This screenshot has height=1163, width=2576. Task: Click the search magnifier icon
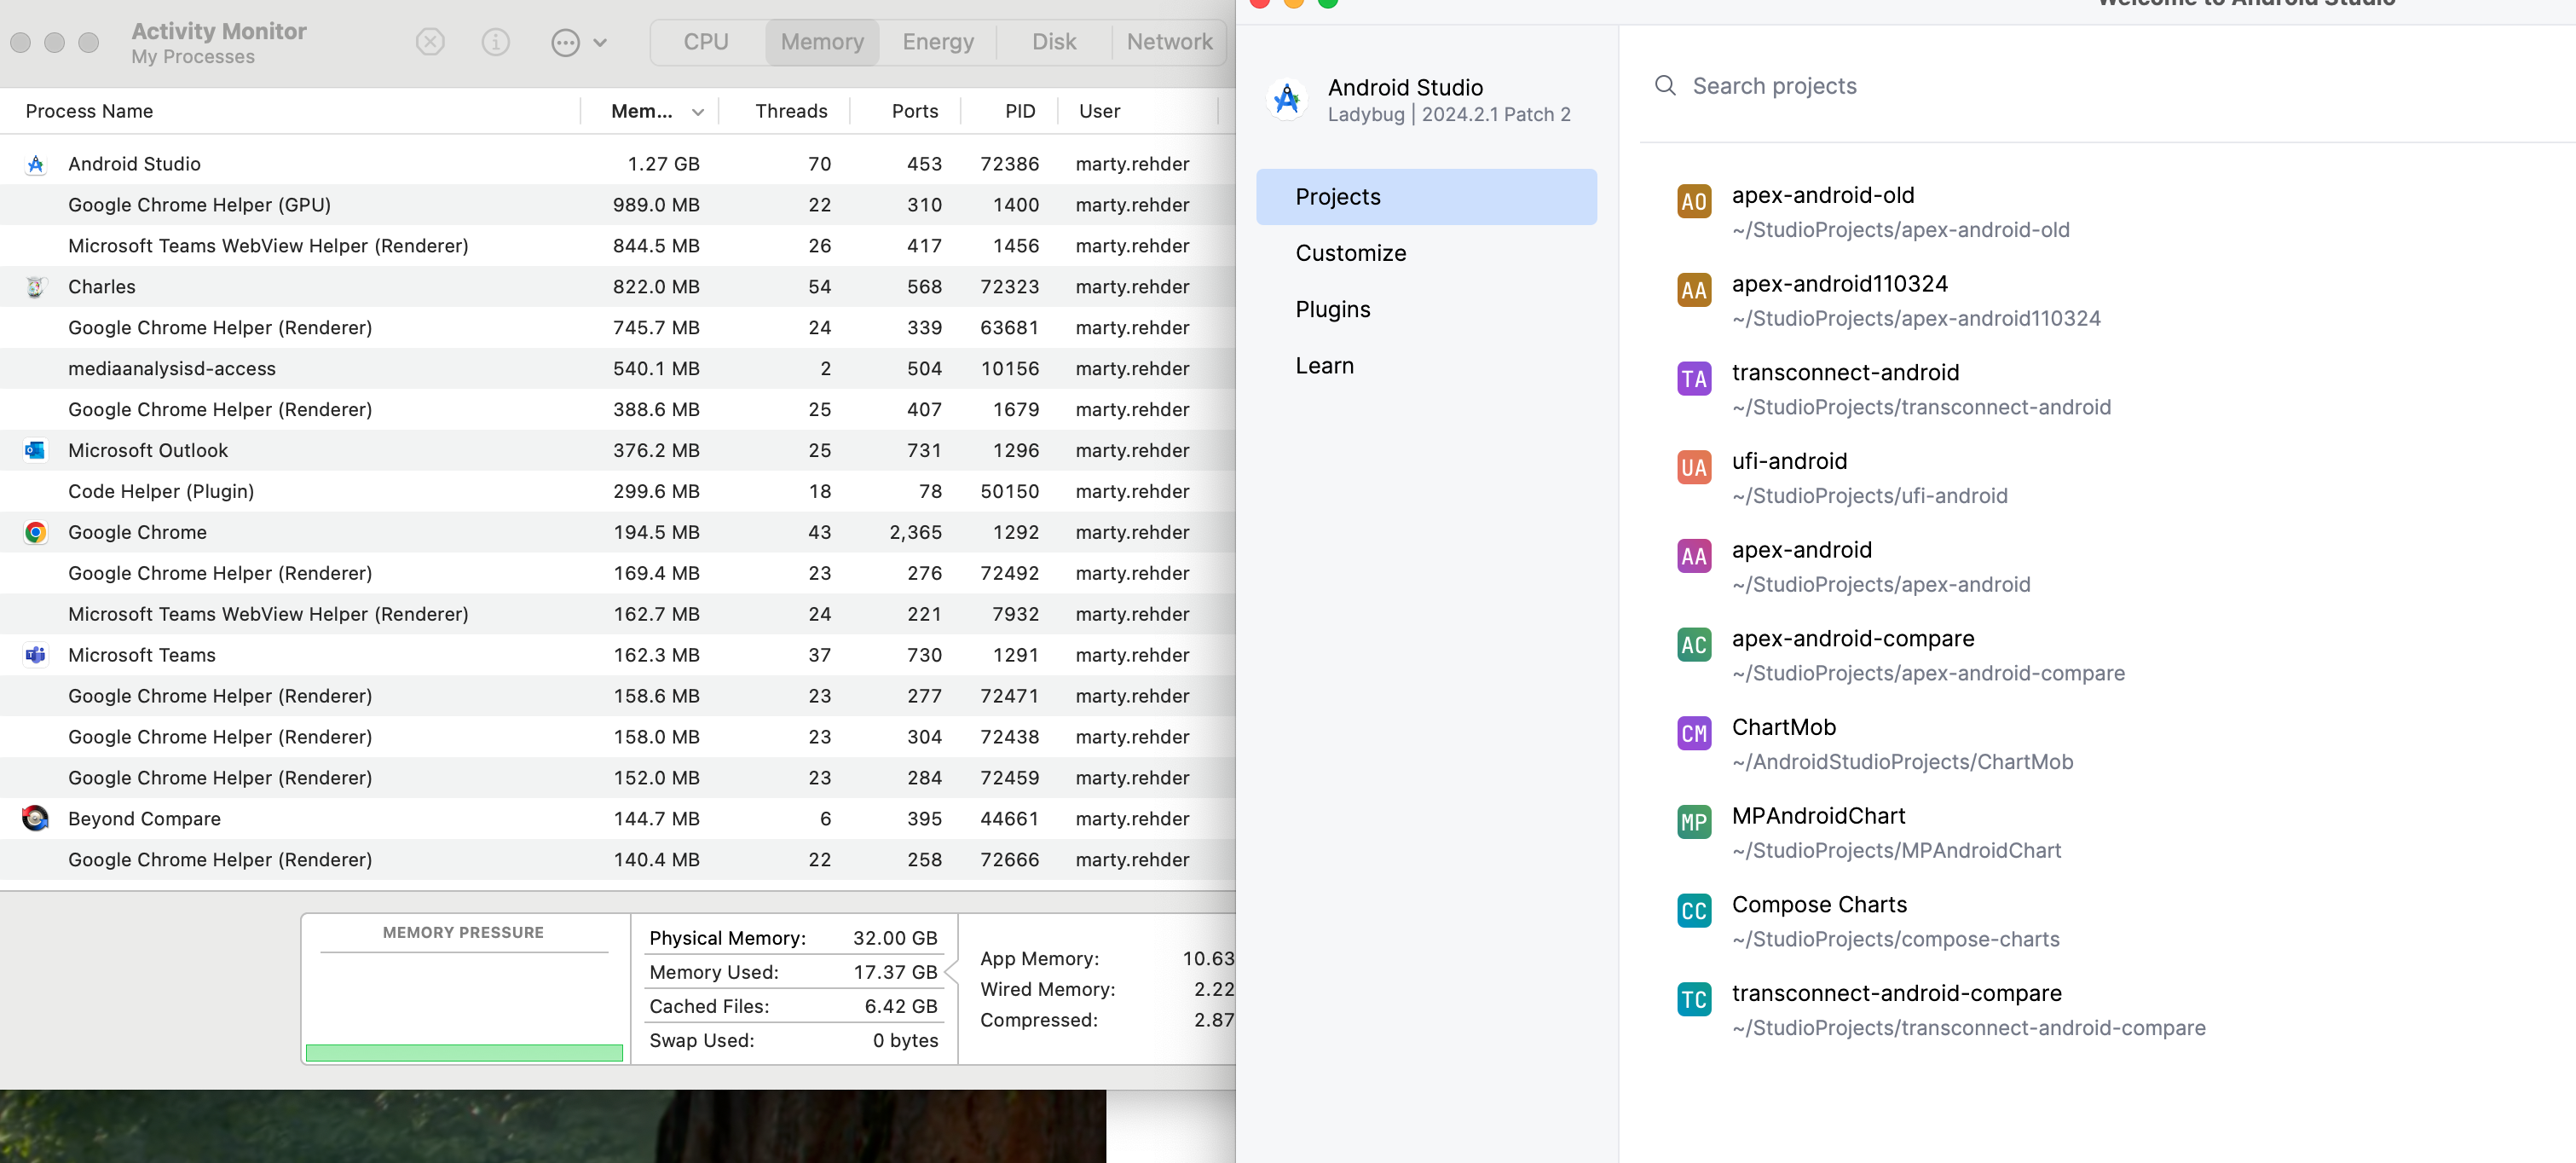1665,86
